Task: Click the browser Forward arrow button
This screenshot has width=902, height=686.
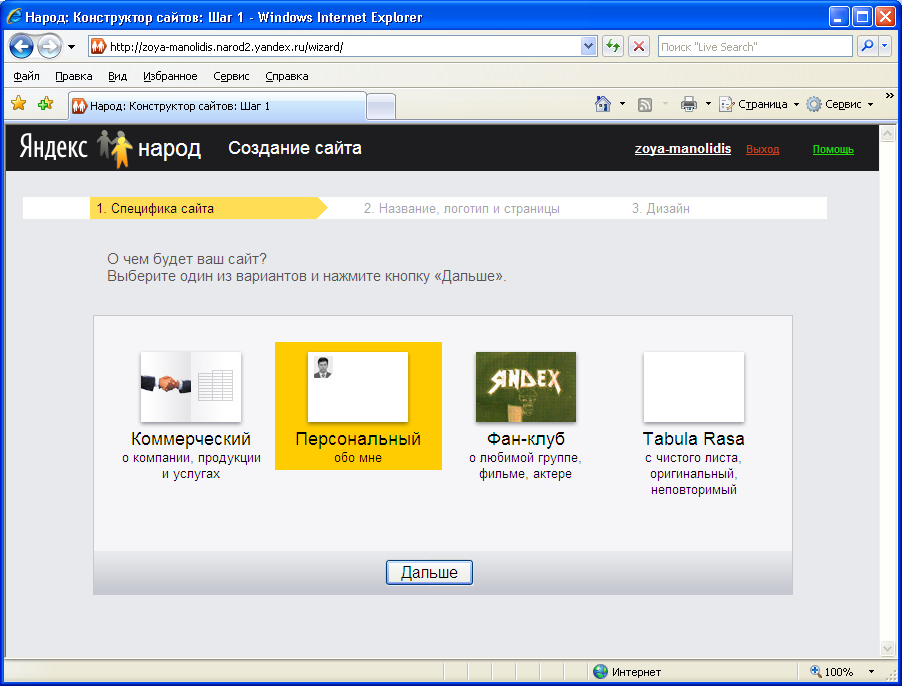Action: pyautogui.click(x=49, y=47)
